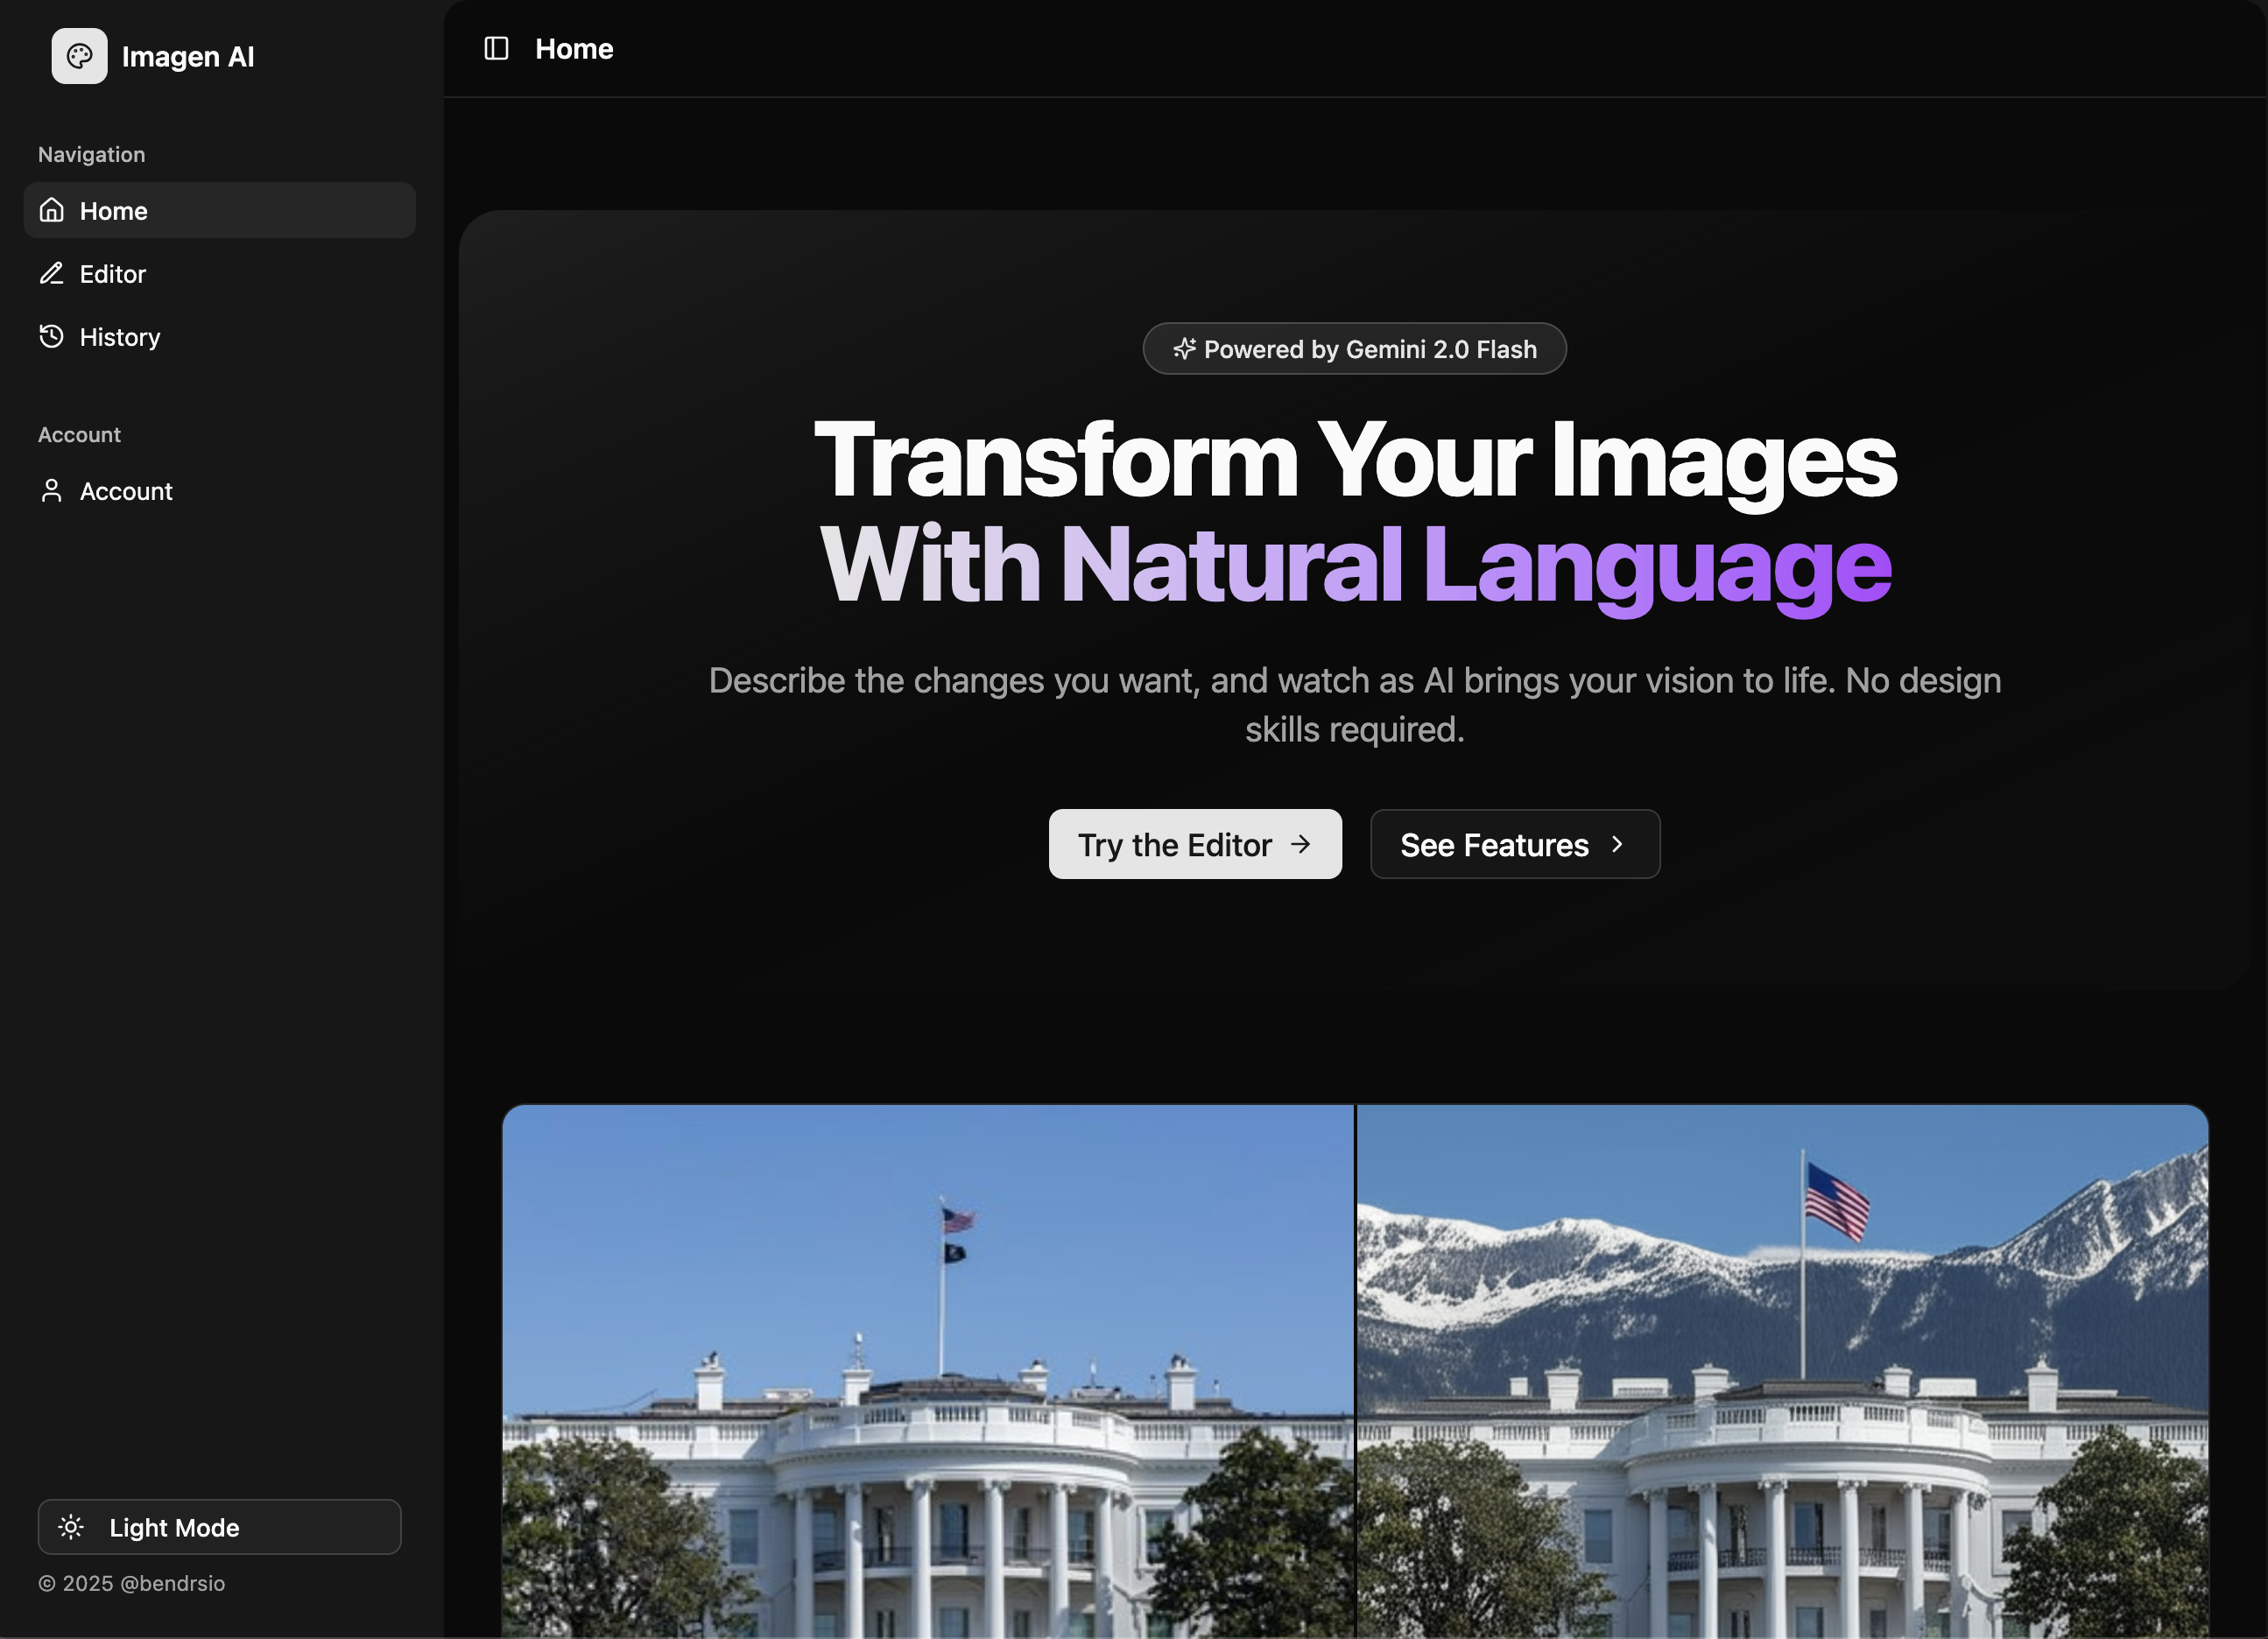Open the Editor navigation item
Screen dimensions: 2268x1639
219,273
